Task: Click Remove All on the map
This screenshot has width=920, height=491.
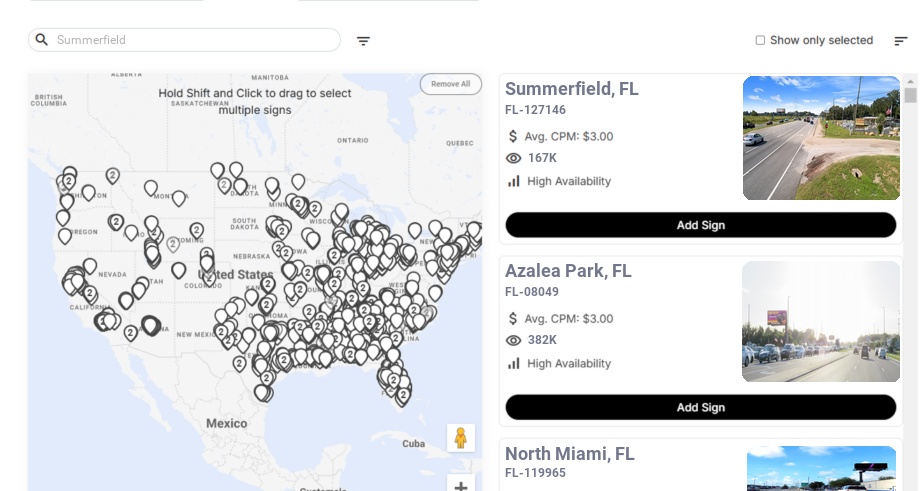Action: click(450, 84)
